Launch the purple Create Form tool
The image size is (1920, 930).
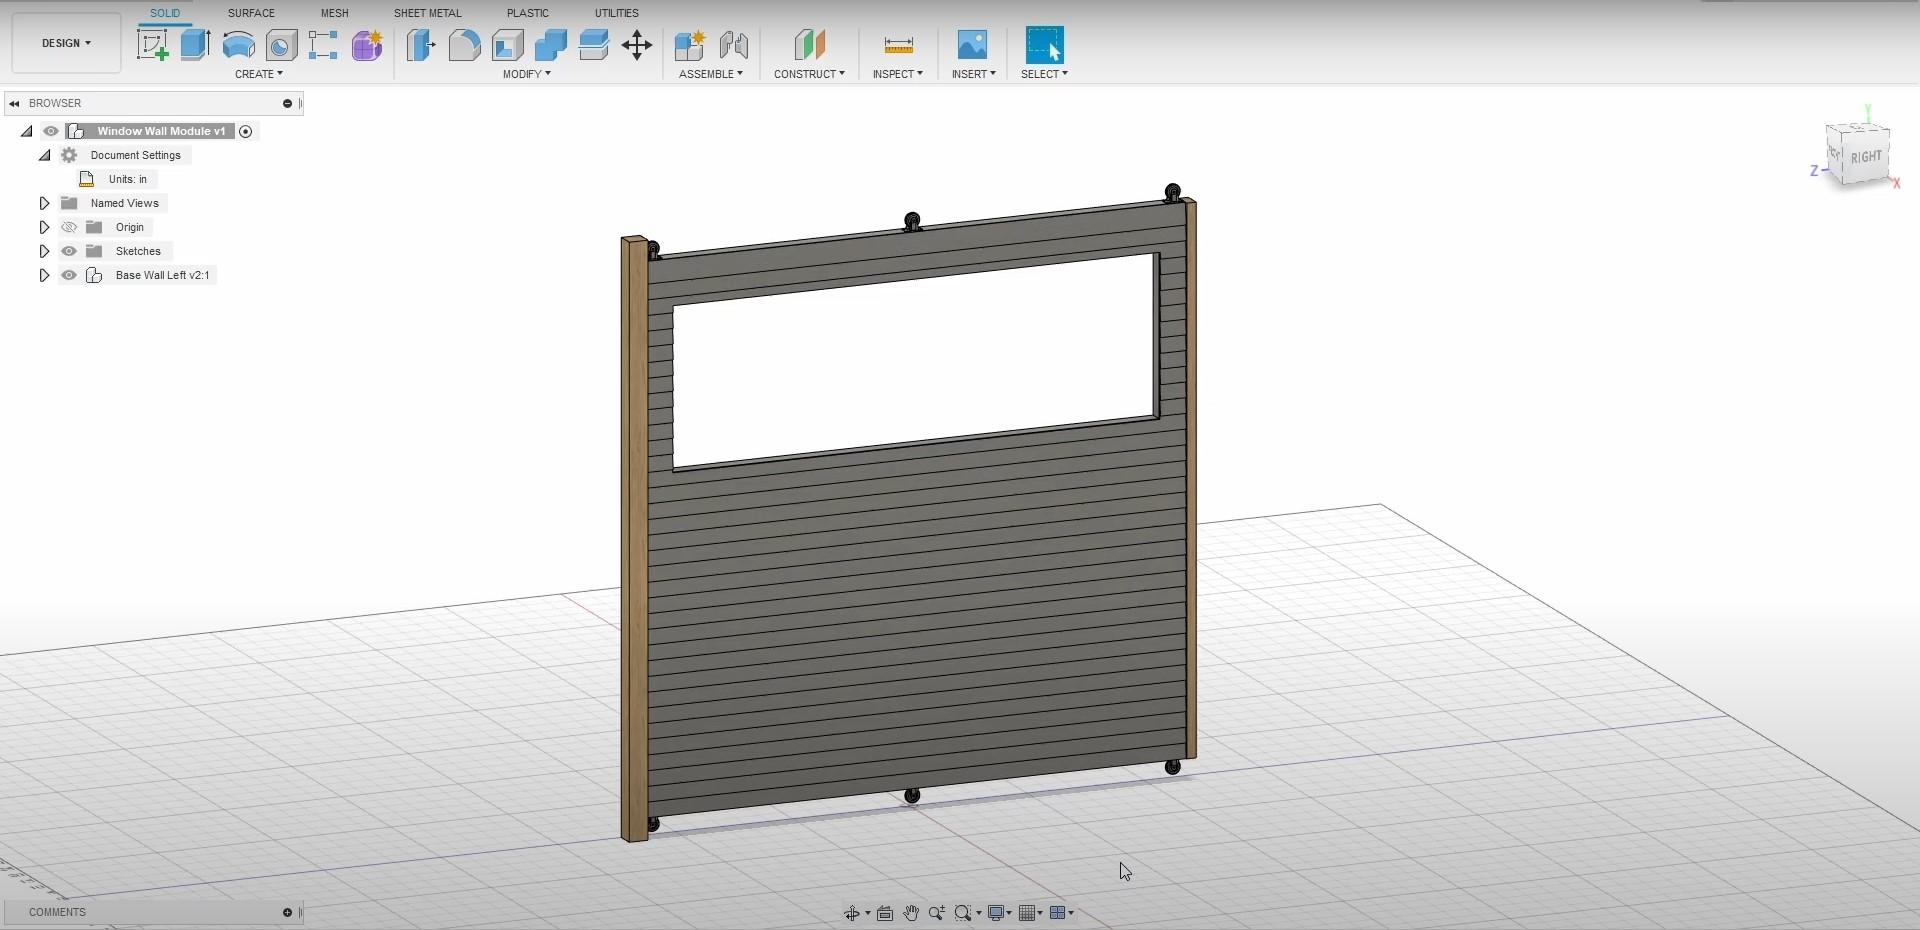[367, 45]
